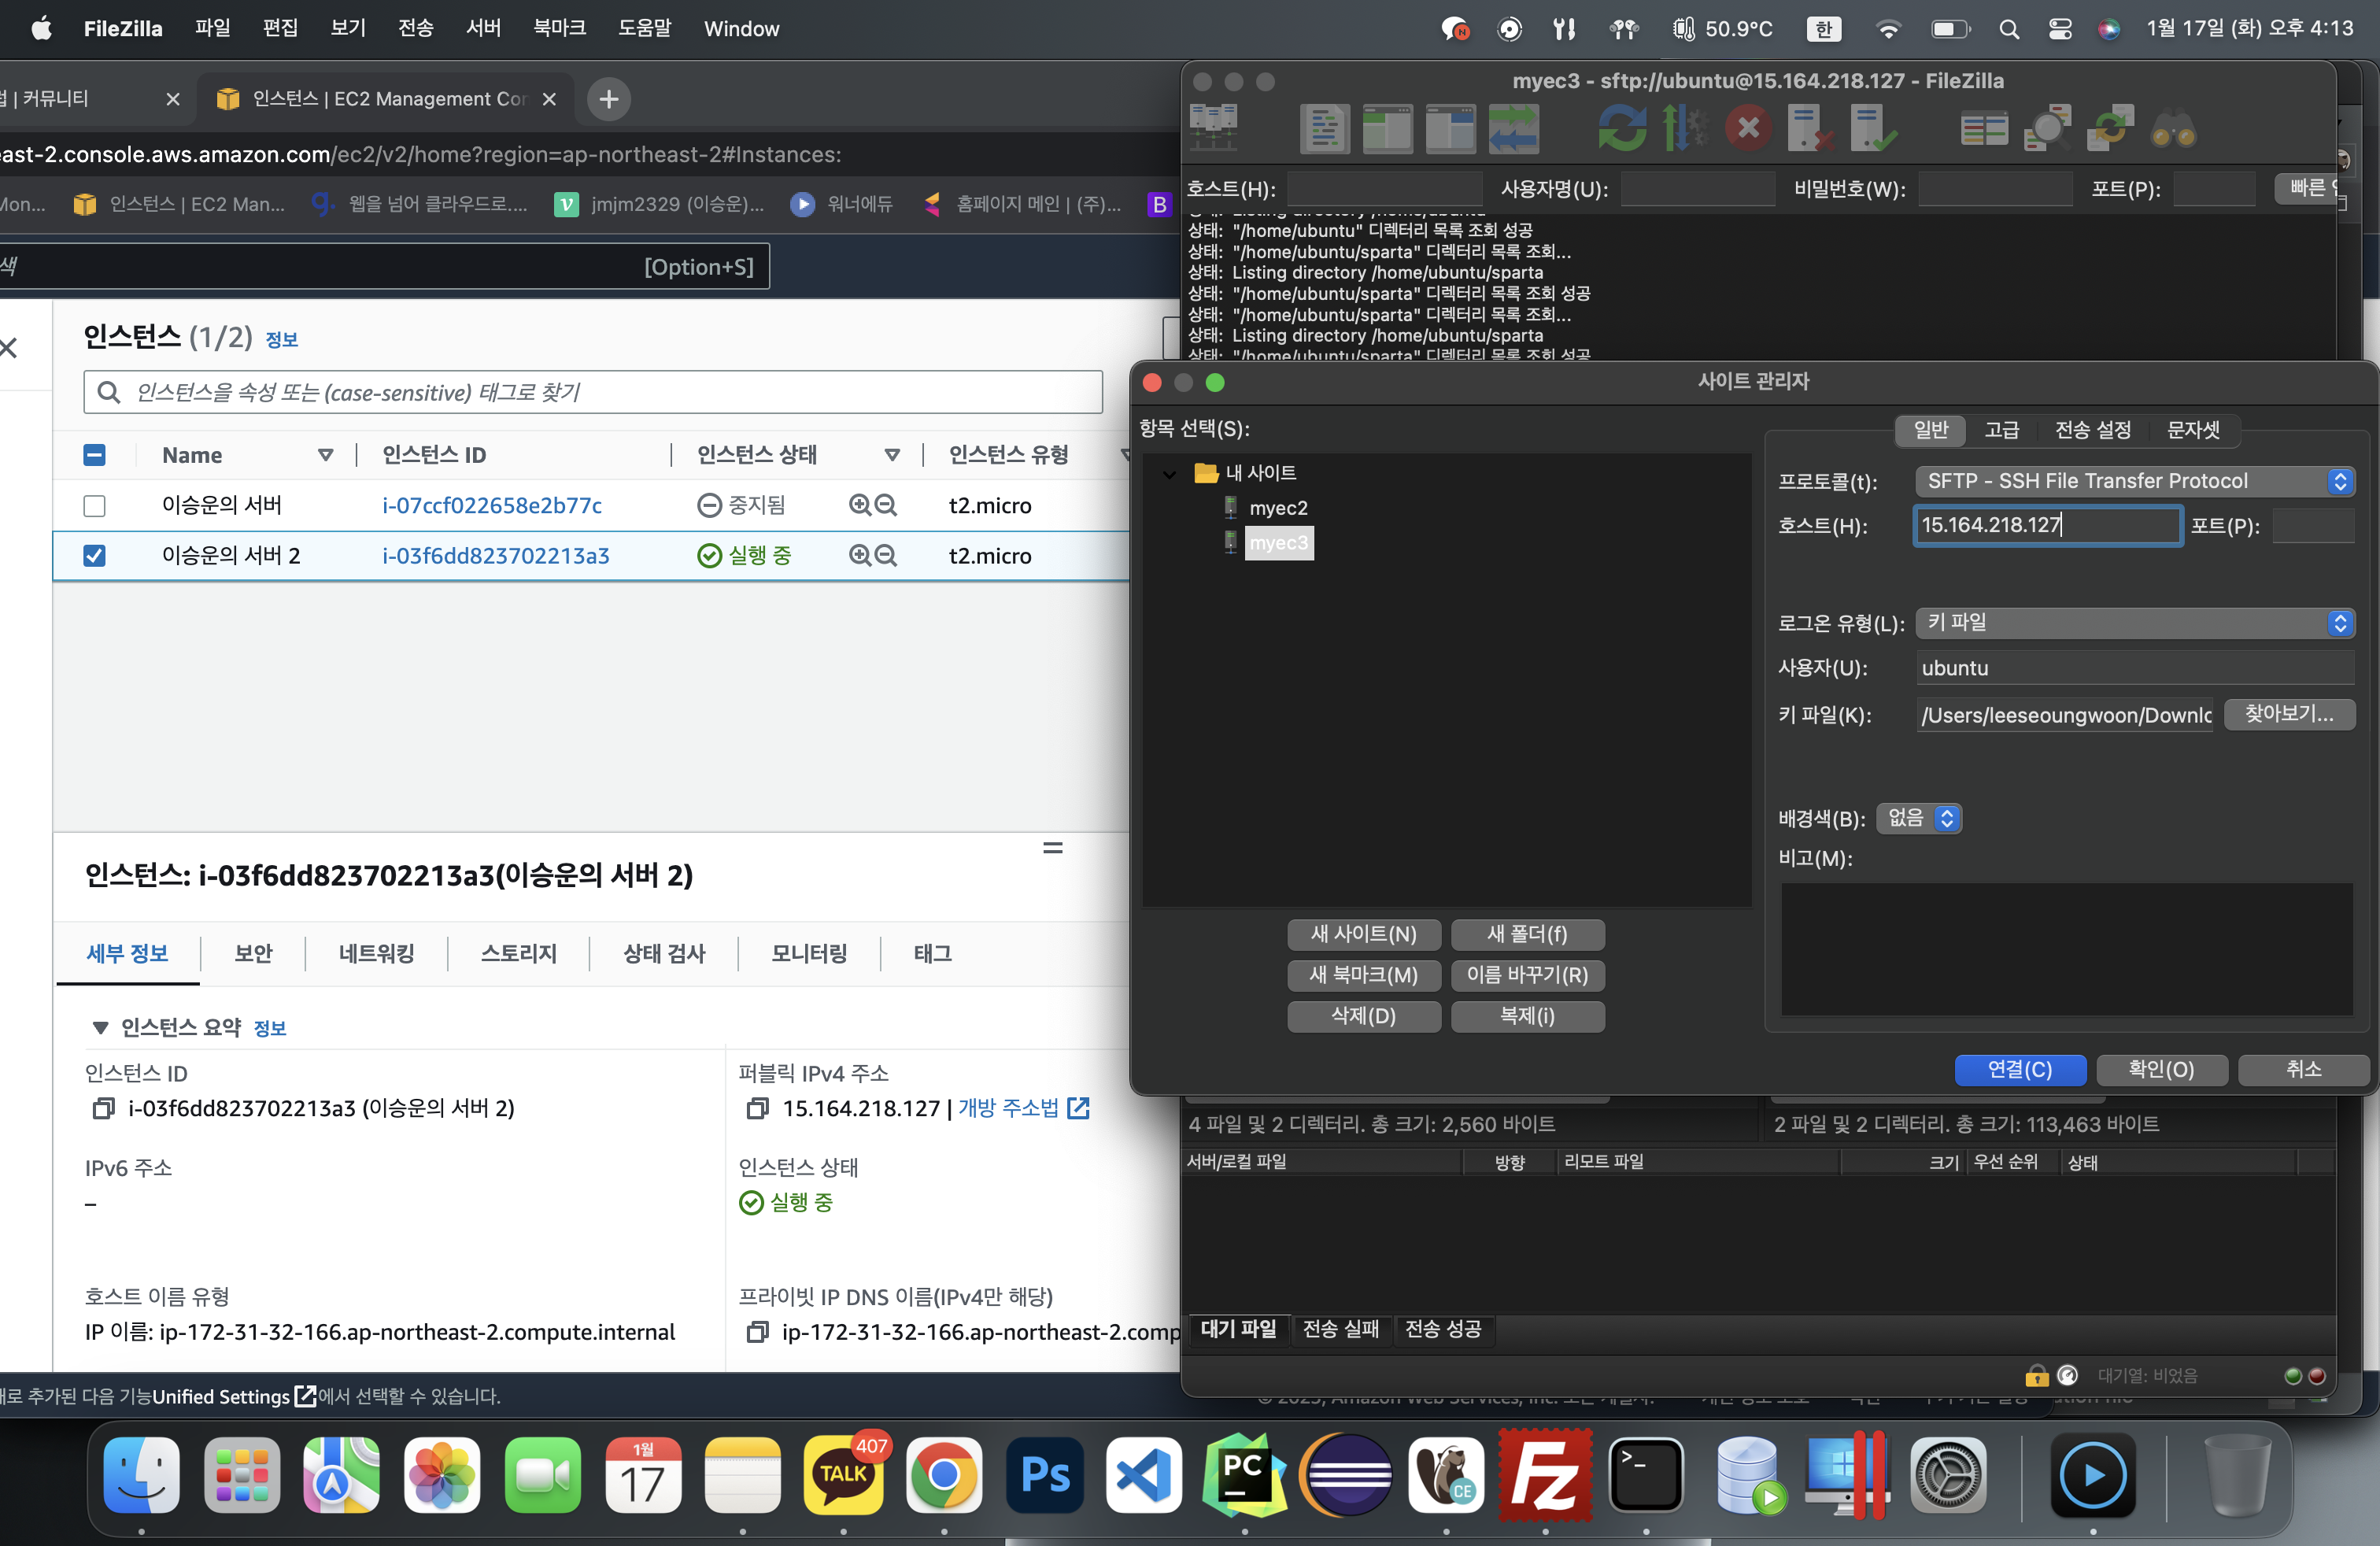Viewport: 2380px width, 1546px height.
Task: Toggle the select-all instances checkbox
Action: (x=94, y=455)
